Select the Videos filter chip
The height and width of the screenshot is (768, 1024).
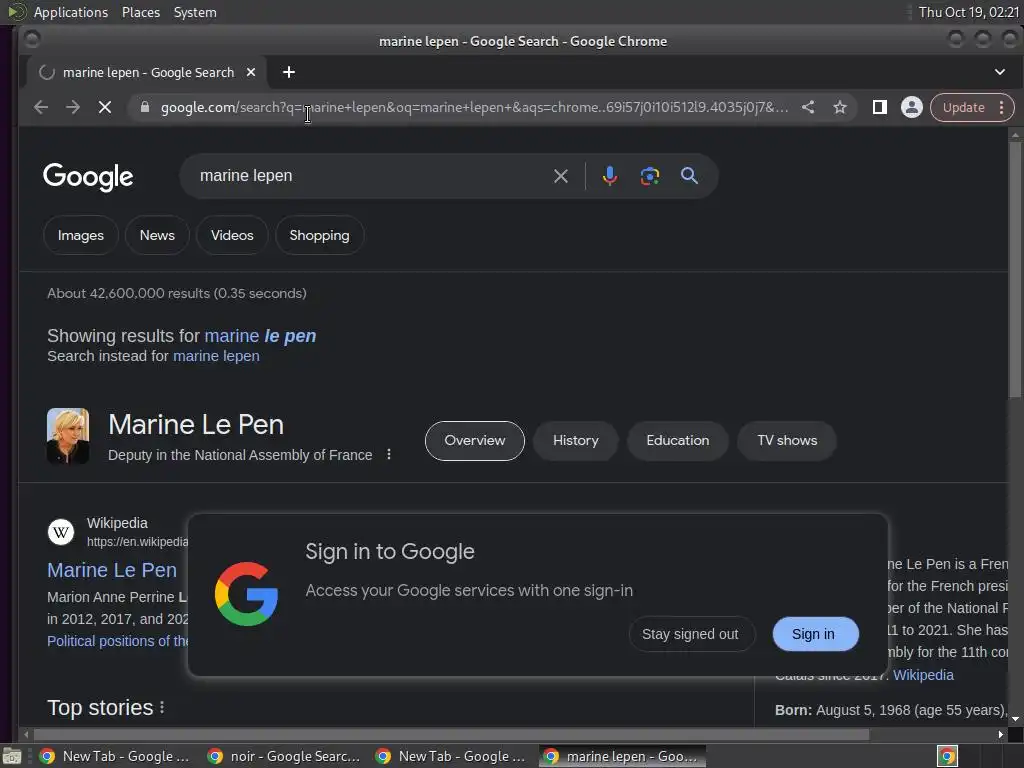tap(232, 235)
